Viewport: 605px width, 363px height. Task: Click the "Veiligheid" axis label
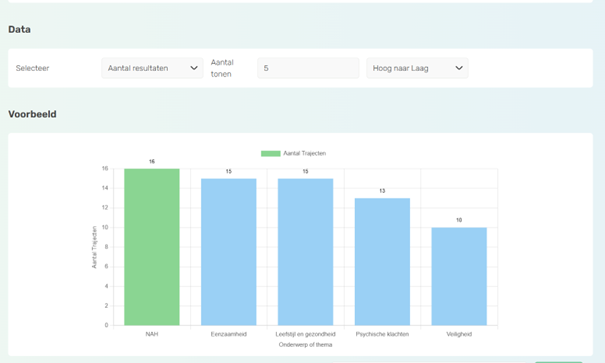pos(459,334)
